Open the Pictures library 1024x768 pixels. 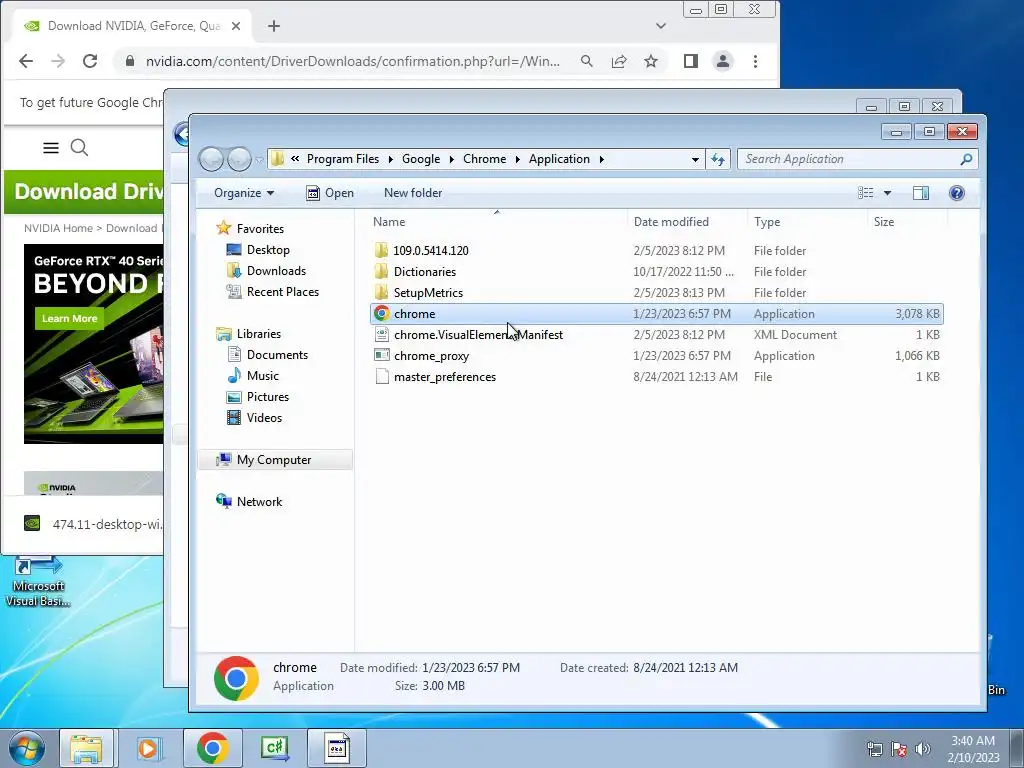coord(268,396)
